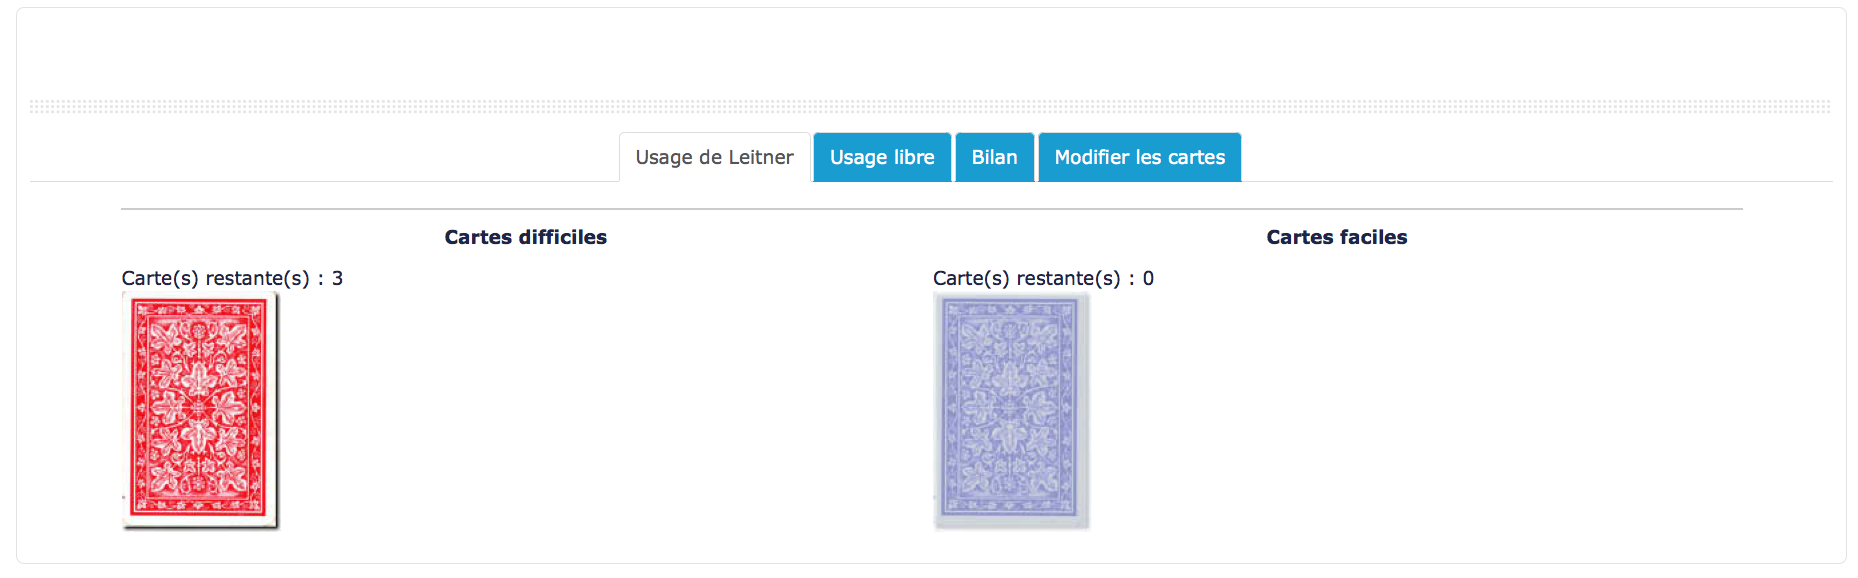The height and width of the screenshot is (578, 1858).
Task: Click the faded blue easy cards deck
Action: coord(1010,410)
